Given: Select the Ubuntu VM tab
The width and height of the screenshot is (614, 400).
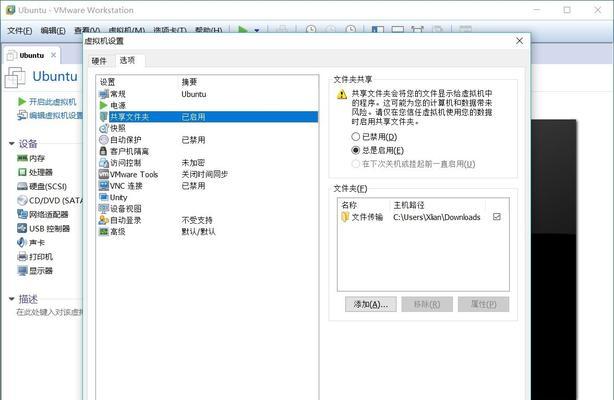Looking at the screenshot, I should pos(32,55).
